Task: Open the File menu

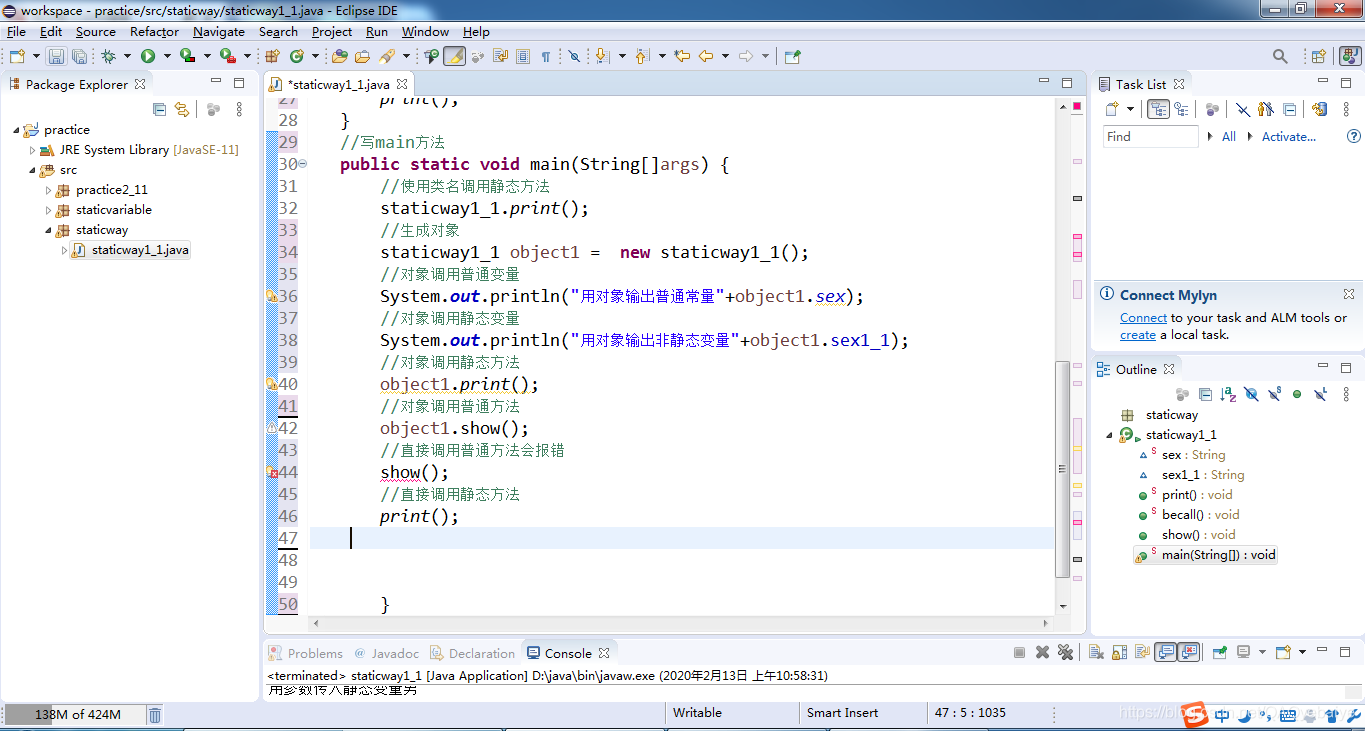Action: pyautogui.click(x=16, y=32)
